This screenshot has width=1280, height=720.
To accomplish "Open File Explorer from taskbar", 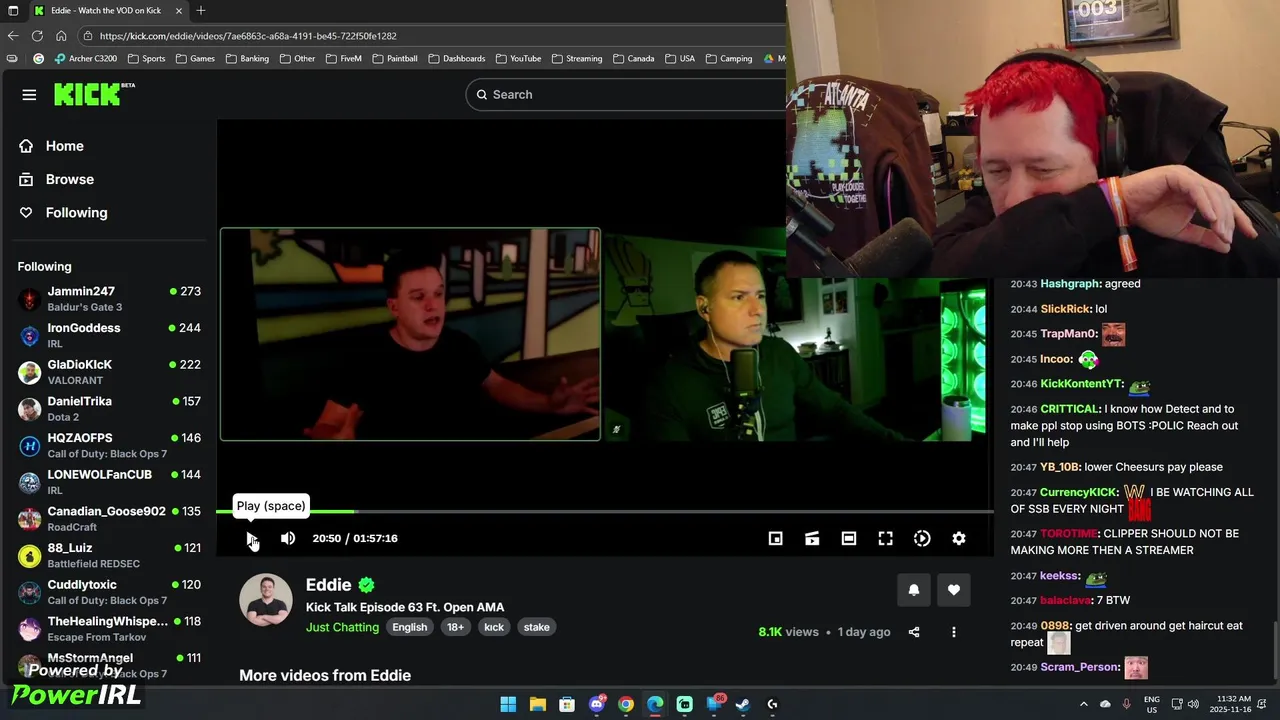I will tap(538, 704).
